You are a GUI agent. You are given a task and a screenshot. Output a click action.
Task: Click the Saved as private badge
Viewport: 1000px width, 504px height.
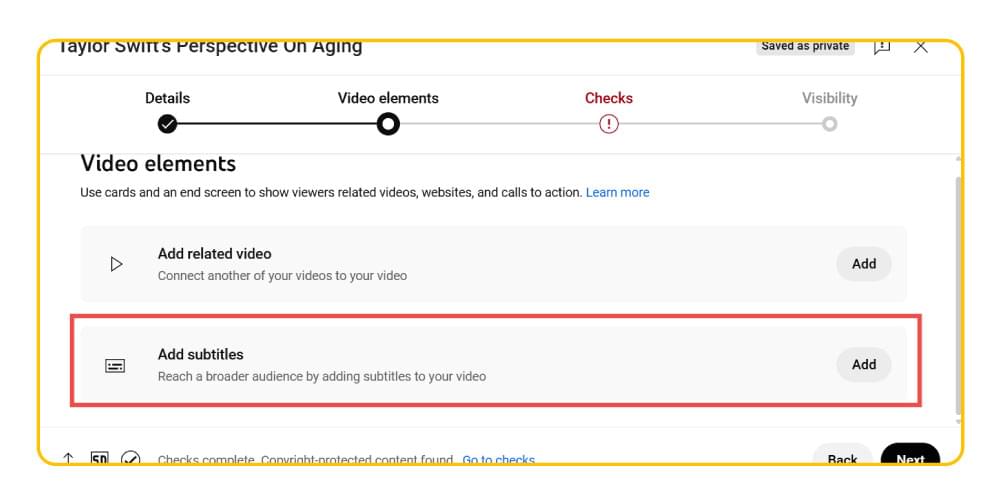(805, 47)
